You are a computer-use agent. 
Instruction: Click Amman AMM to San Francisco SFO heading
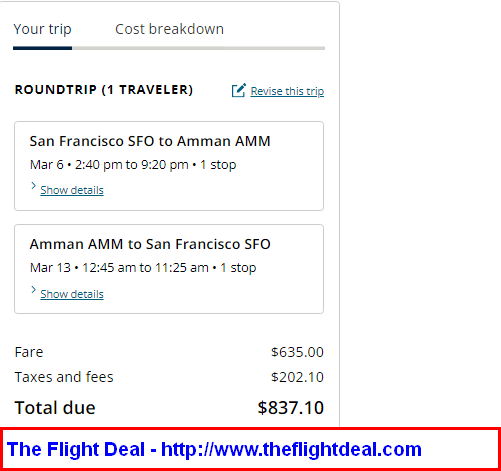click(x=150, y=244)
